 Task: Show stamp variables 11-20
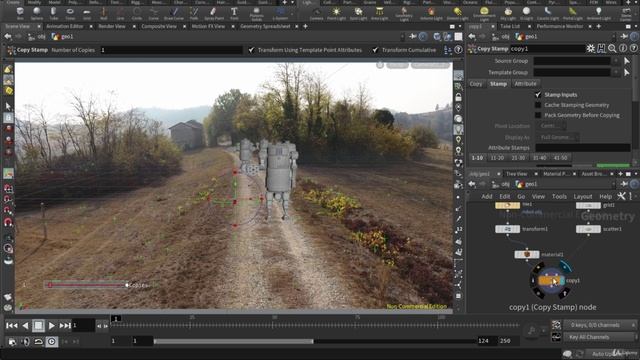(497, 158)
